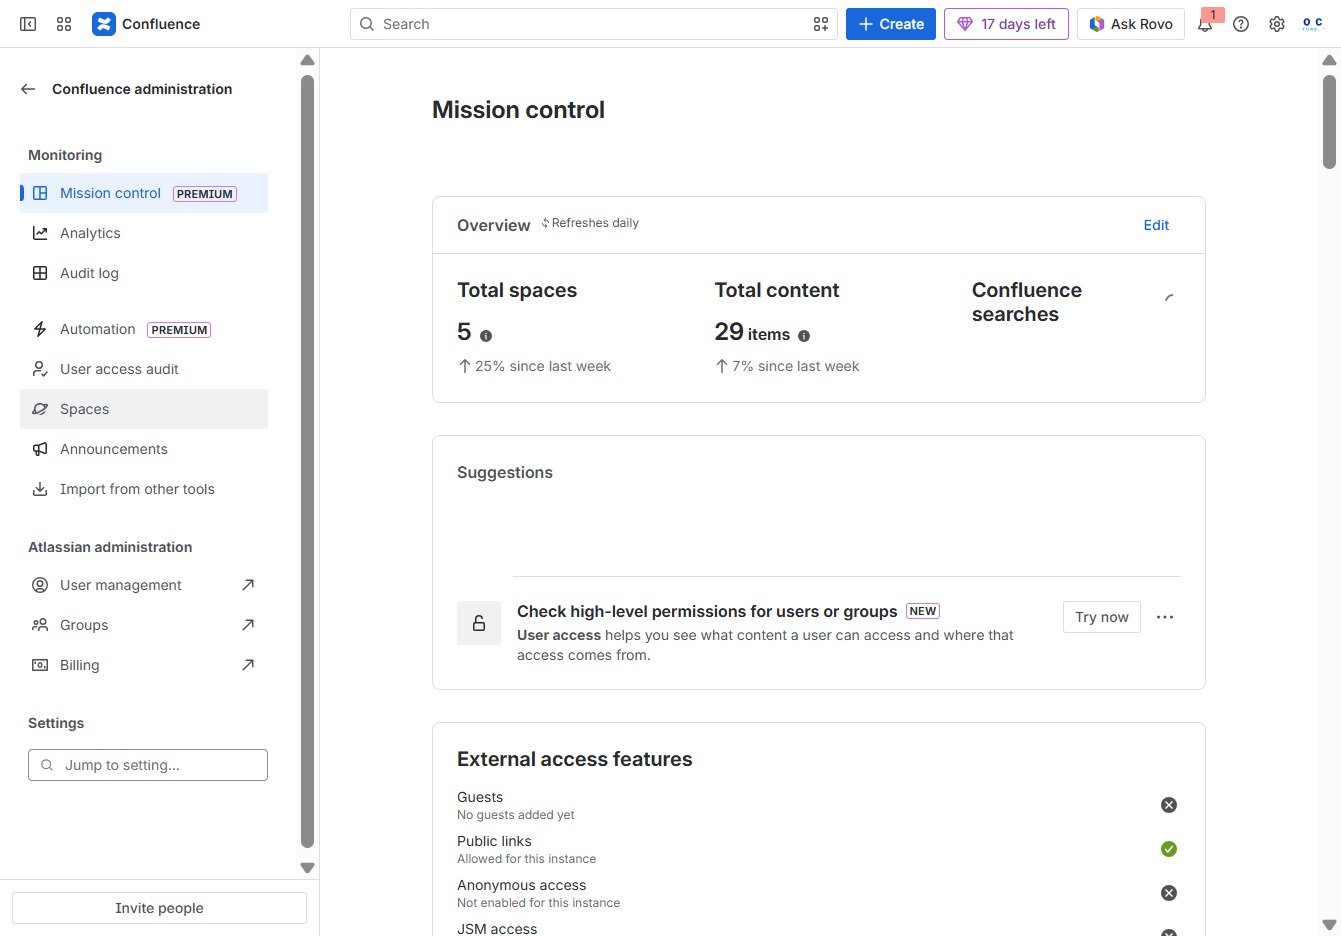Click the main page scrollbar down arrow
The image size is (1341, 936).
1329,925
